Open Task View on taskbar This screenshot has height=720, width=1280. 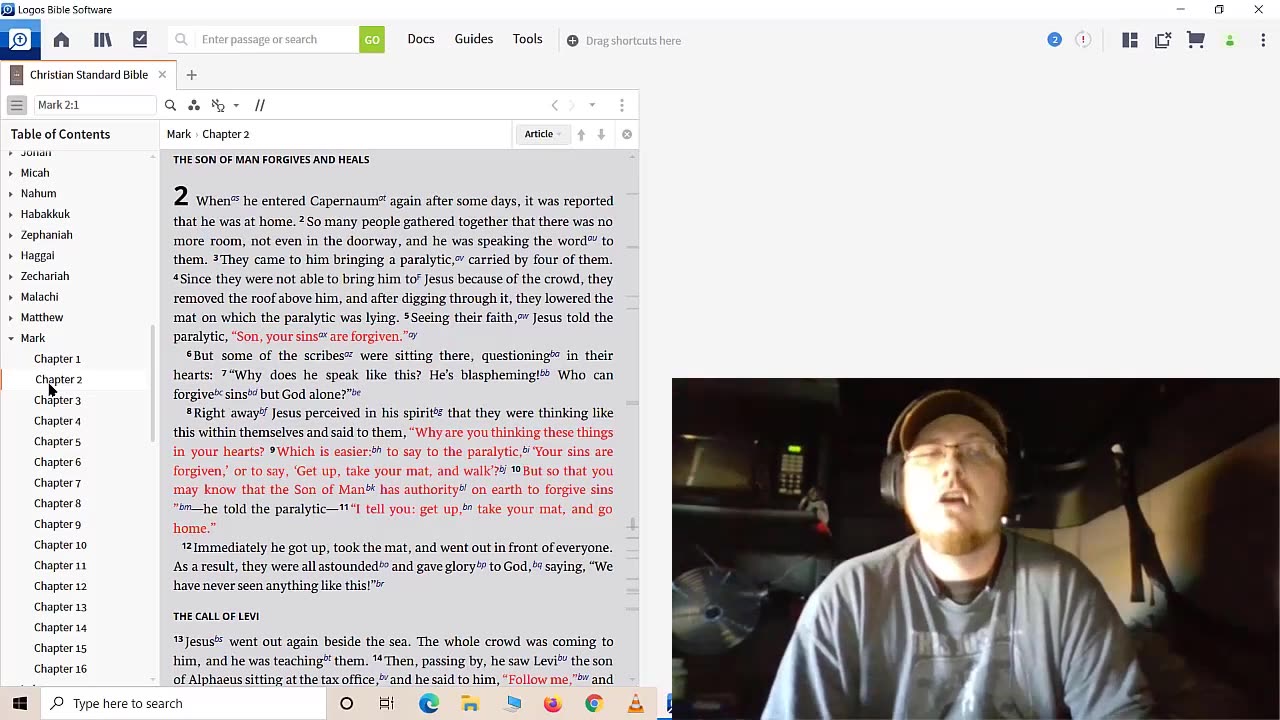(x=387, y=703)
